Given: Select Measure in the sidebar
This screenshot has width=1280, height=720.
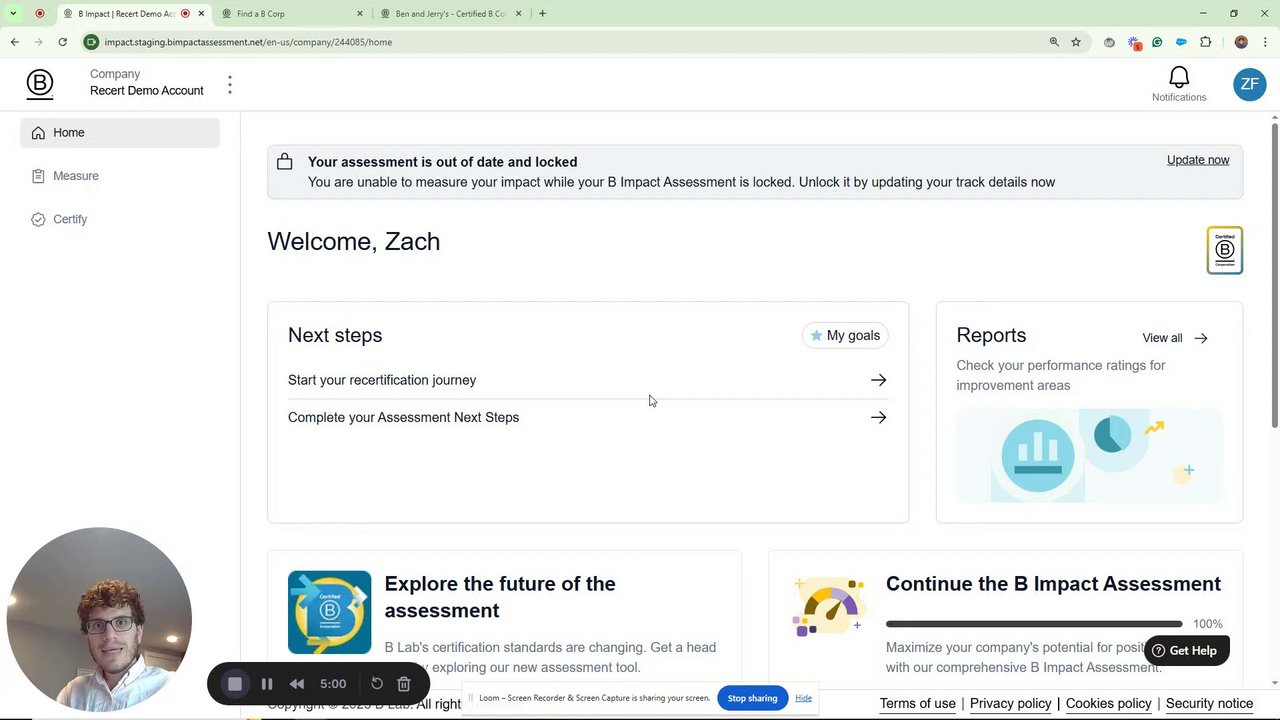Looking at the screenshot, I should click(76, 176).
